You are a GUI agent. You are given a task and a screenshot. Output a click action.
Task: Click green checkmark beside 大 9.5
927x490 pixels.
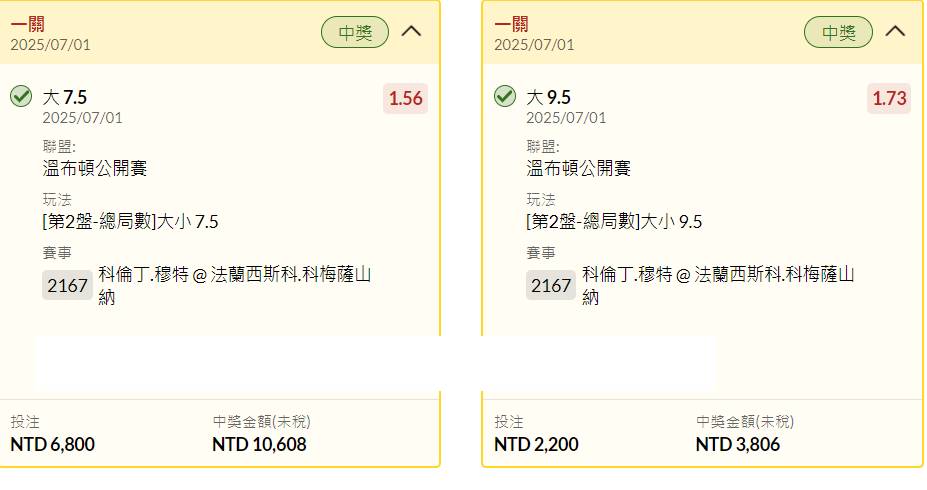click(x=505, y=96)
